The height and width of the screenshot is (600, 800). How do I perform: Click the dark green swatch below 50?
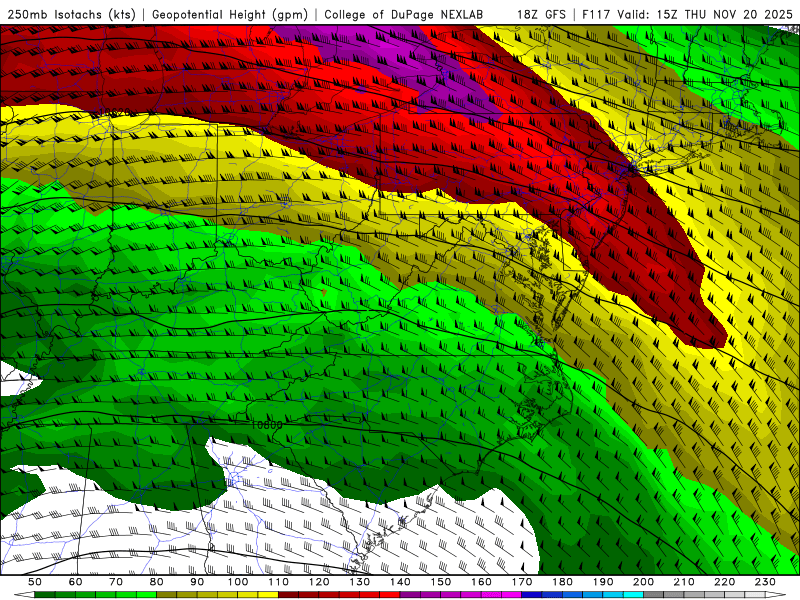[45, 595]
